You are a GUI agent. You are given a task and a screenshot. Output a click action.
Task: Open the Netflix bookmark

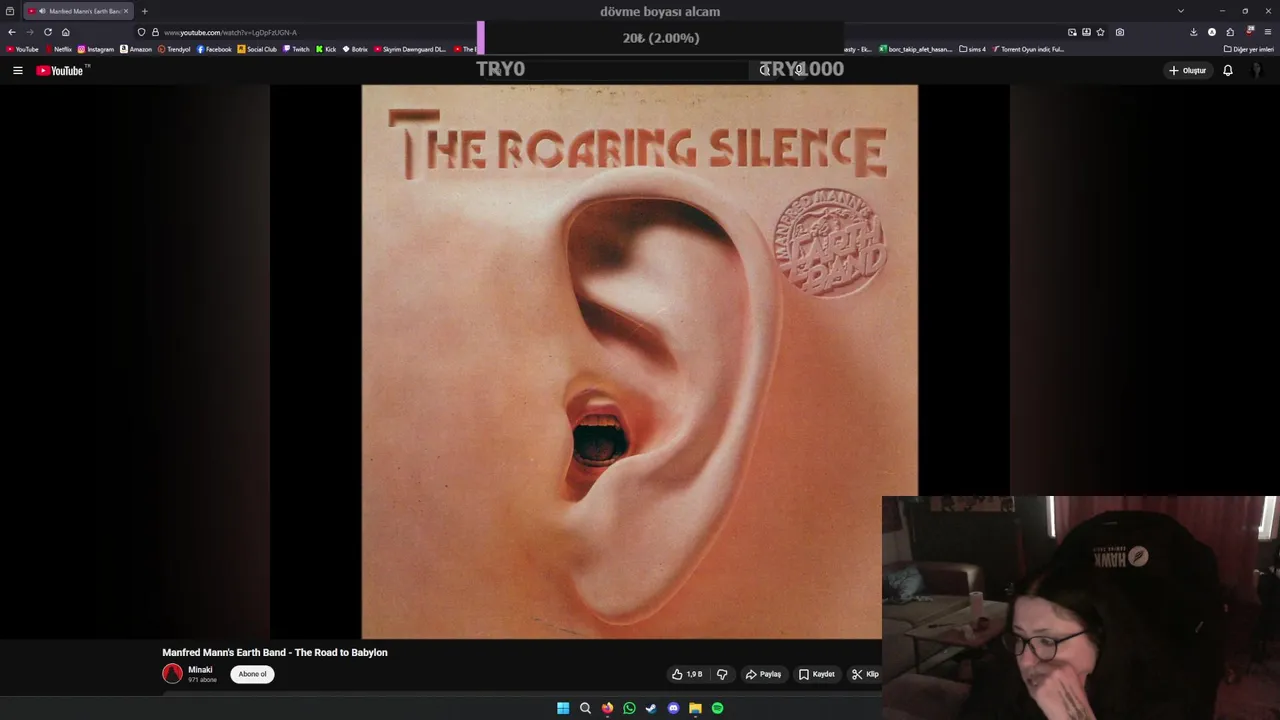point(58,49)
